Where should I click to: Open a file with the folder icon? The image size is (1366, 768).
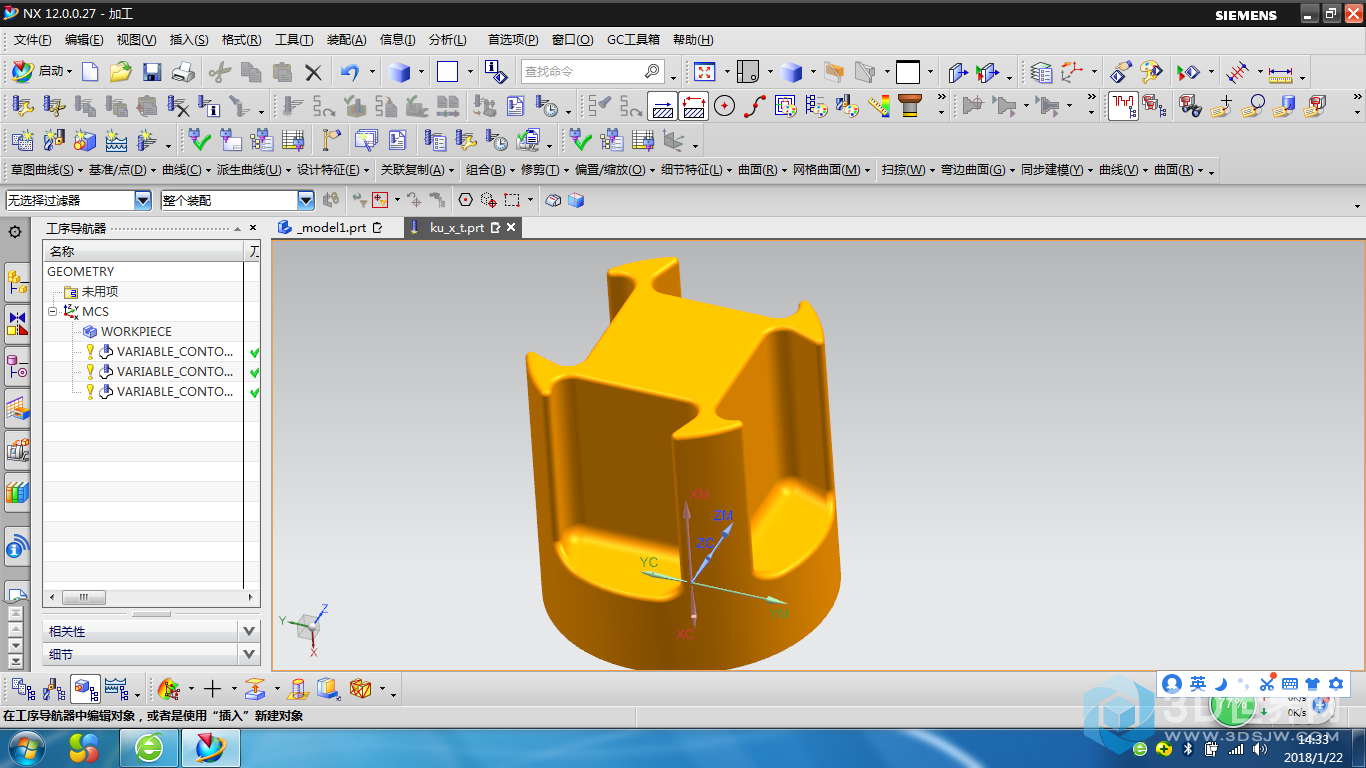[x=120, y=72]
